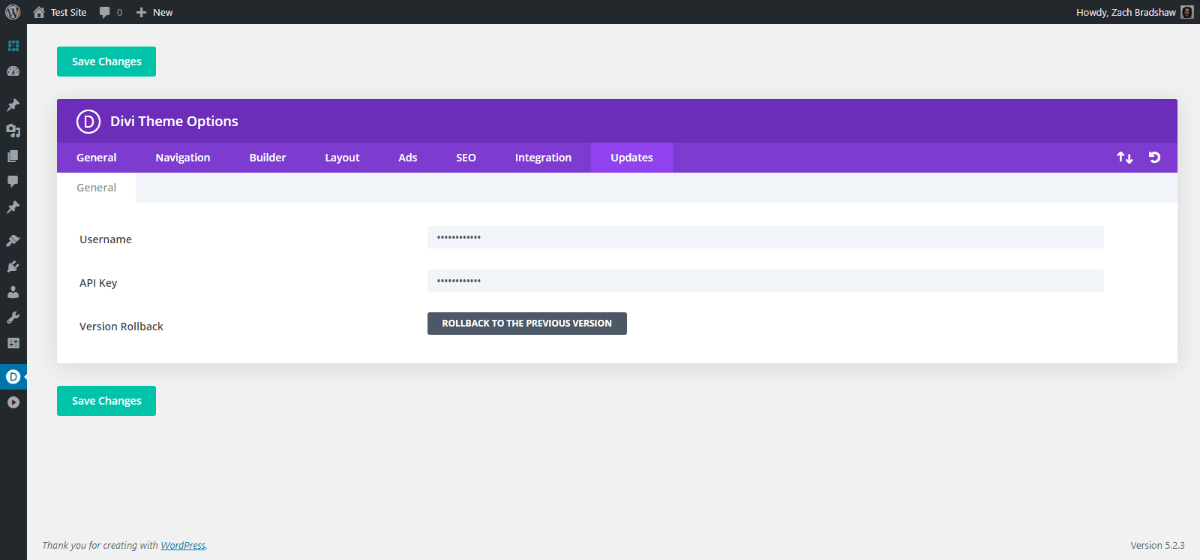Open the Posts pushpin icon in sidebar

(13, 105)
